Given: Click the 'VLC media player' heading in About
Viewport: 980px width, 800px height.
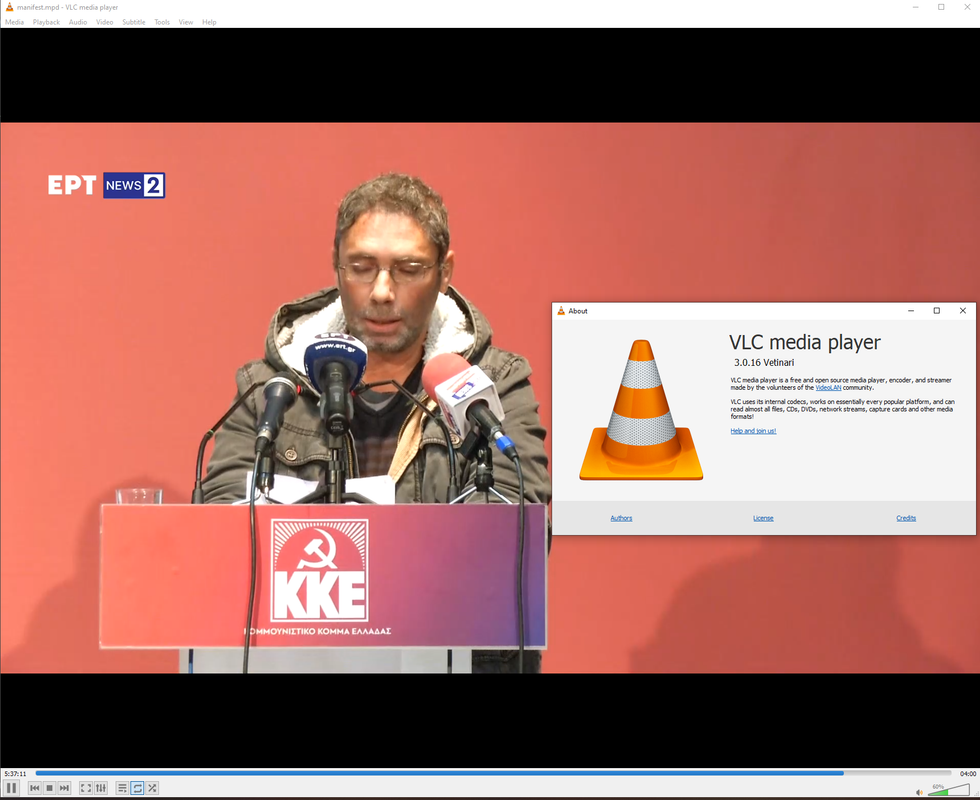Looking at the screenshot, I should click(x=804, y=342).
